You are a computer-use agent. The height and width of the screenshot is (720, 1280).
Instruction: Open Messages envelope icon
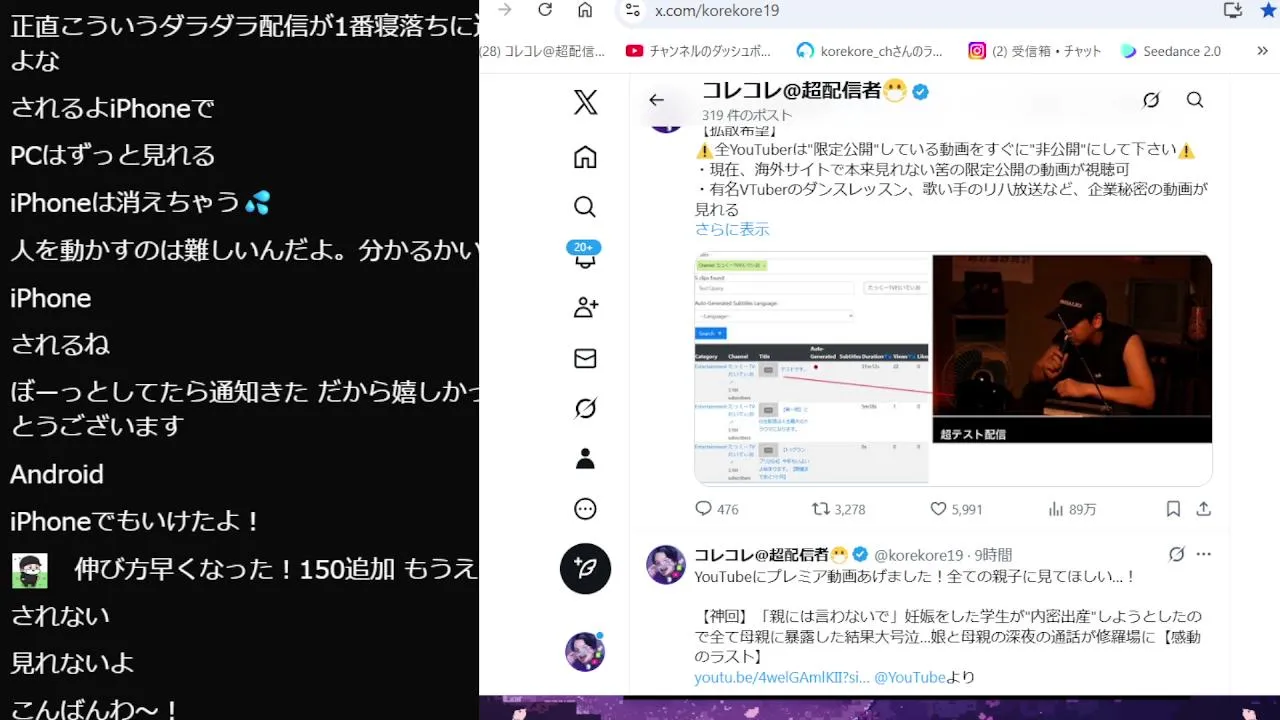click(586, 358)
